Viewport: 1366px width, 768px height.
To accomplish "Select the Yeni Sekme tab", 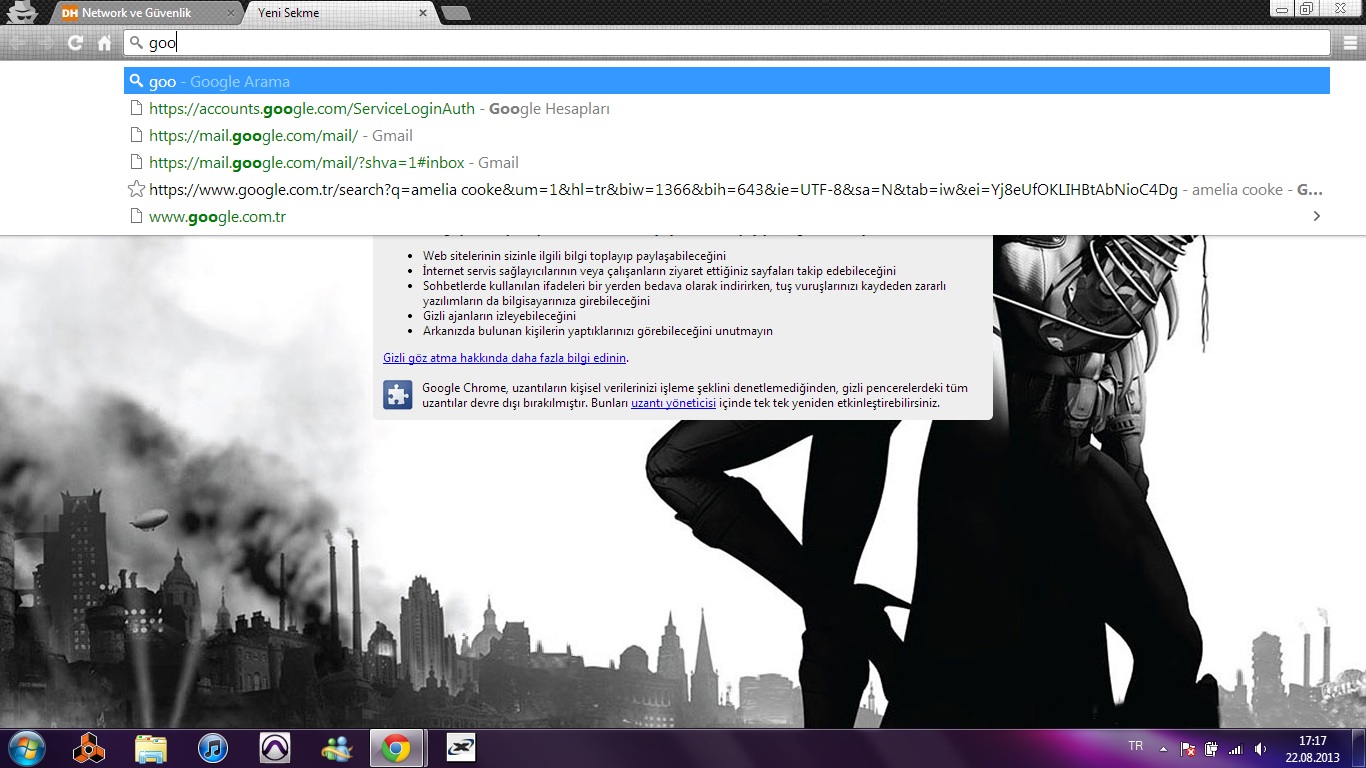I will (x=337, y=13).
